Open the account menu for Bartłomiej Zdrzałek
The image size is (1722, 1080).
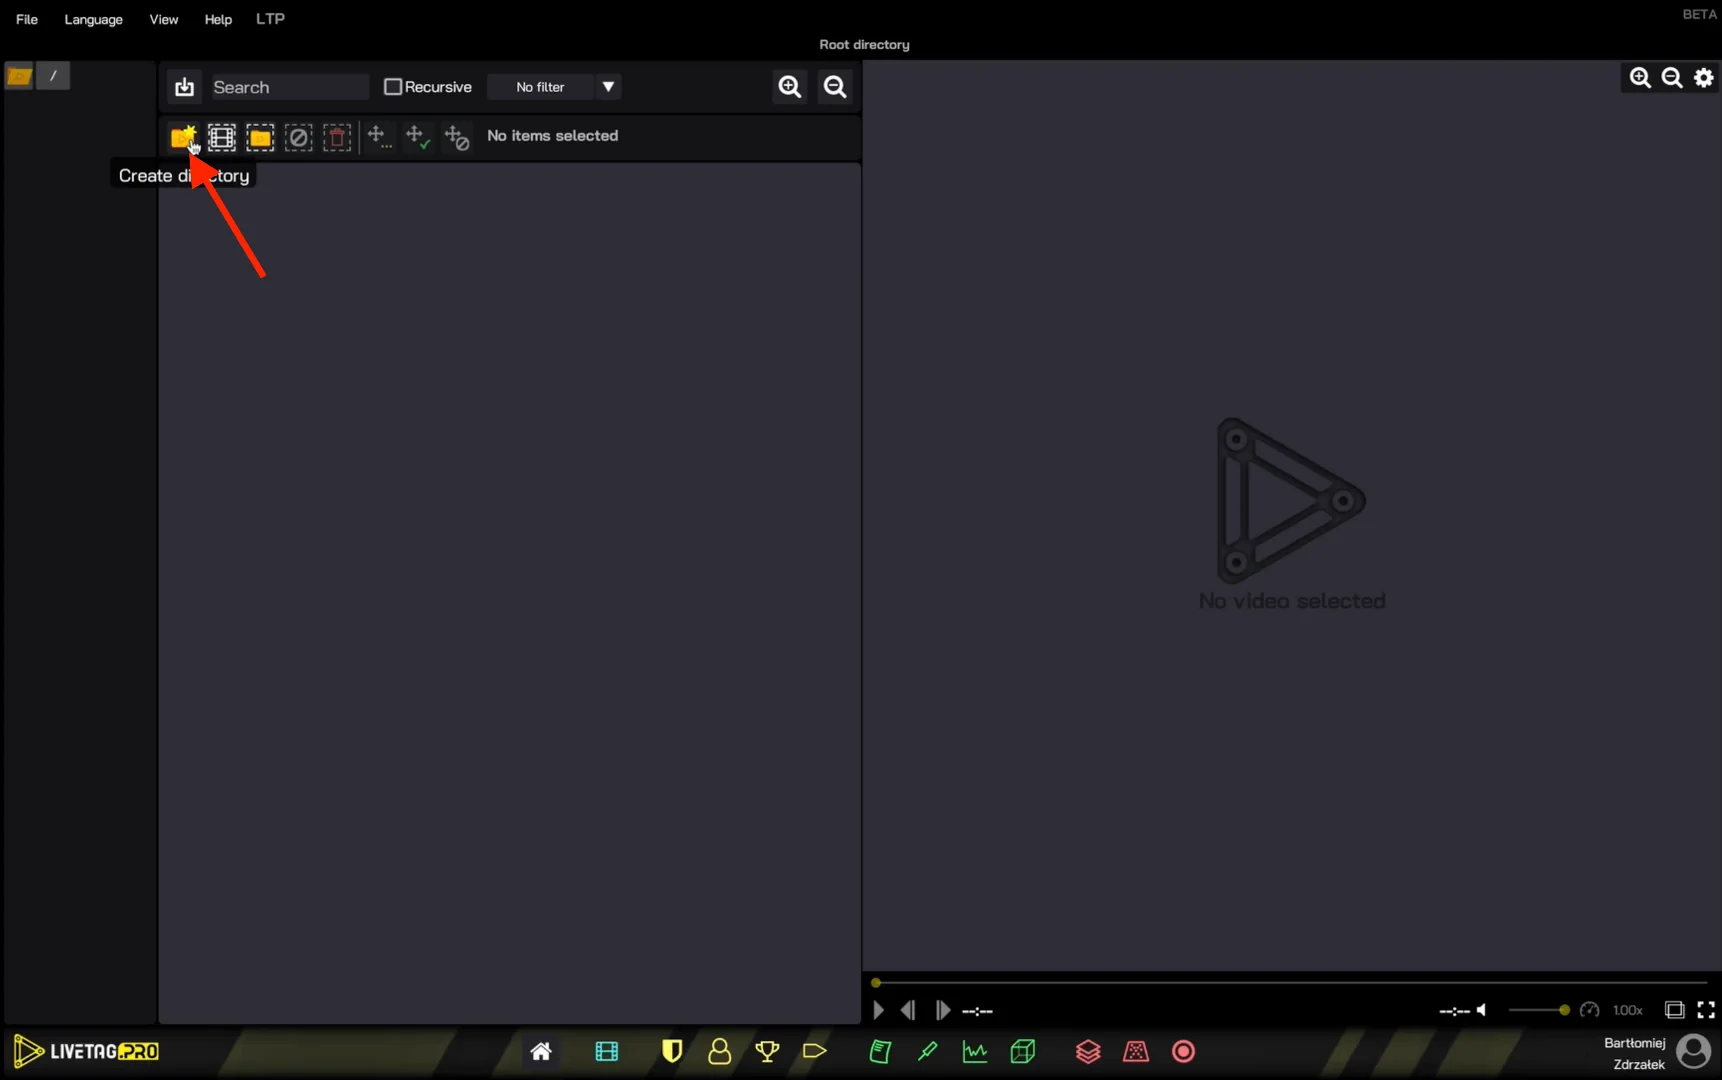1694,1052
